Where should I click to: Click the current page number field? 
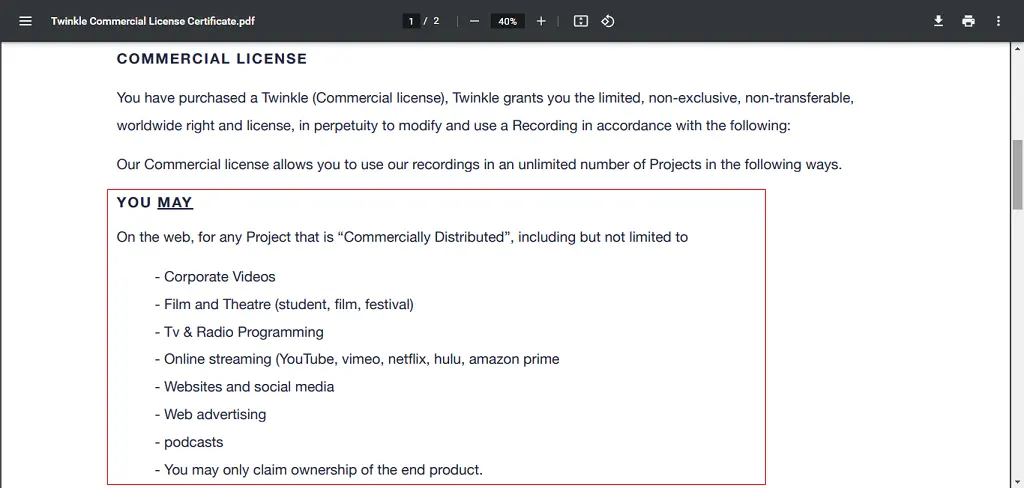(x=411, y=21)
